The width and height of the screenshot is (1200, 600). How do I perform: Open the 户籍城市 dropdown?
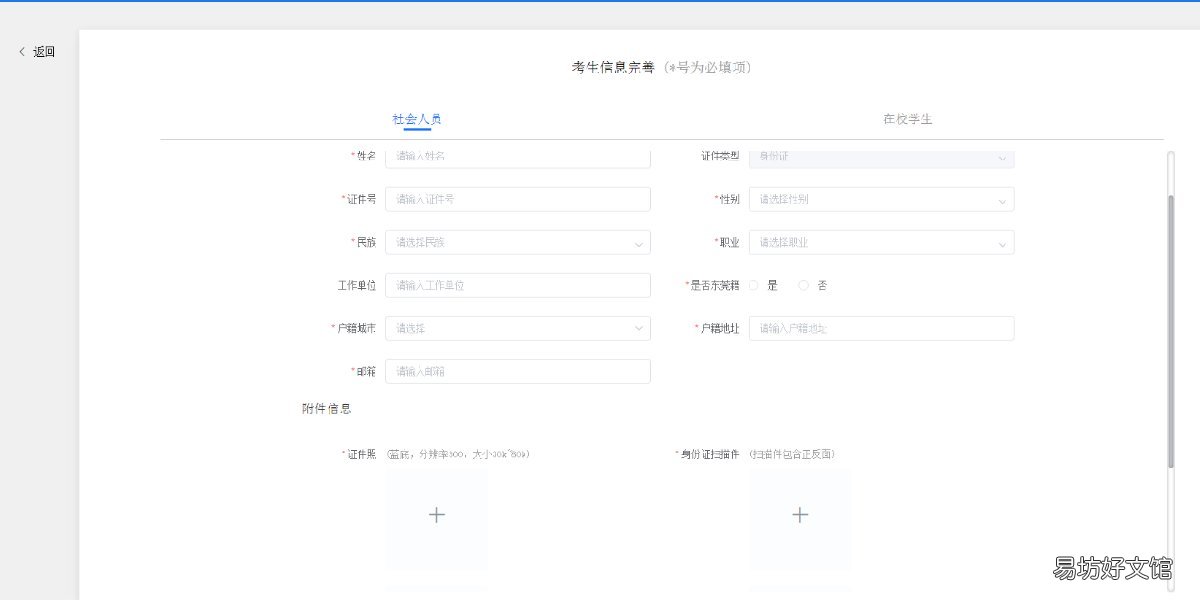click(x=518, y=328)
